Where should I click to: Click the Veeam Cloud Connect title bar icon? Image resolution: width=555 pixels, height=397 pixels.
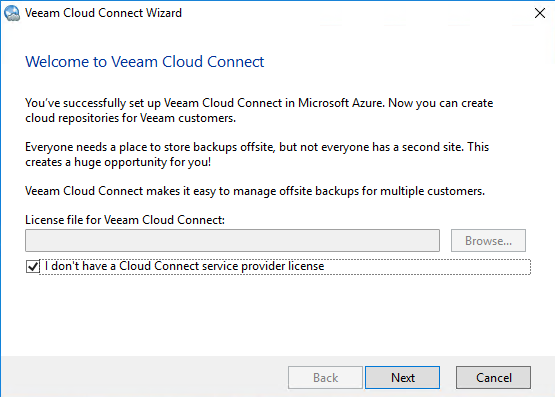pyautogui.click(x=12, y=13)
